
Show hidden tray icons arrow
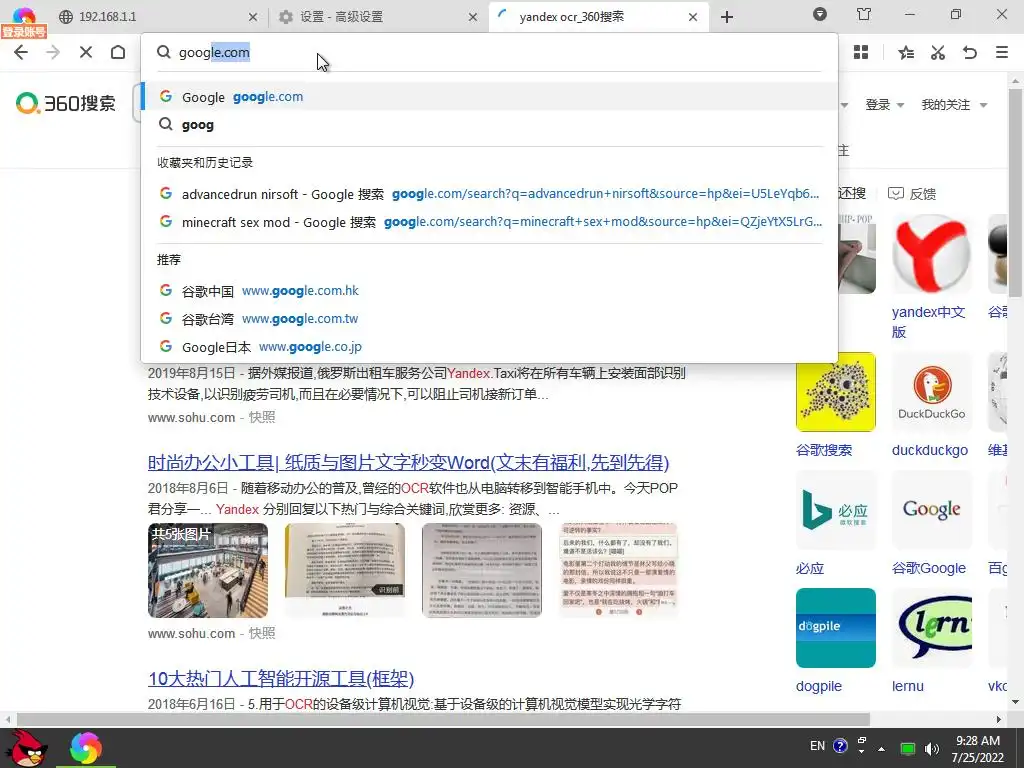coord(882,748)
